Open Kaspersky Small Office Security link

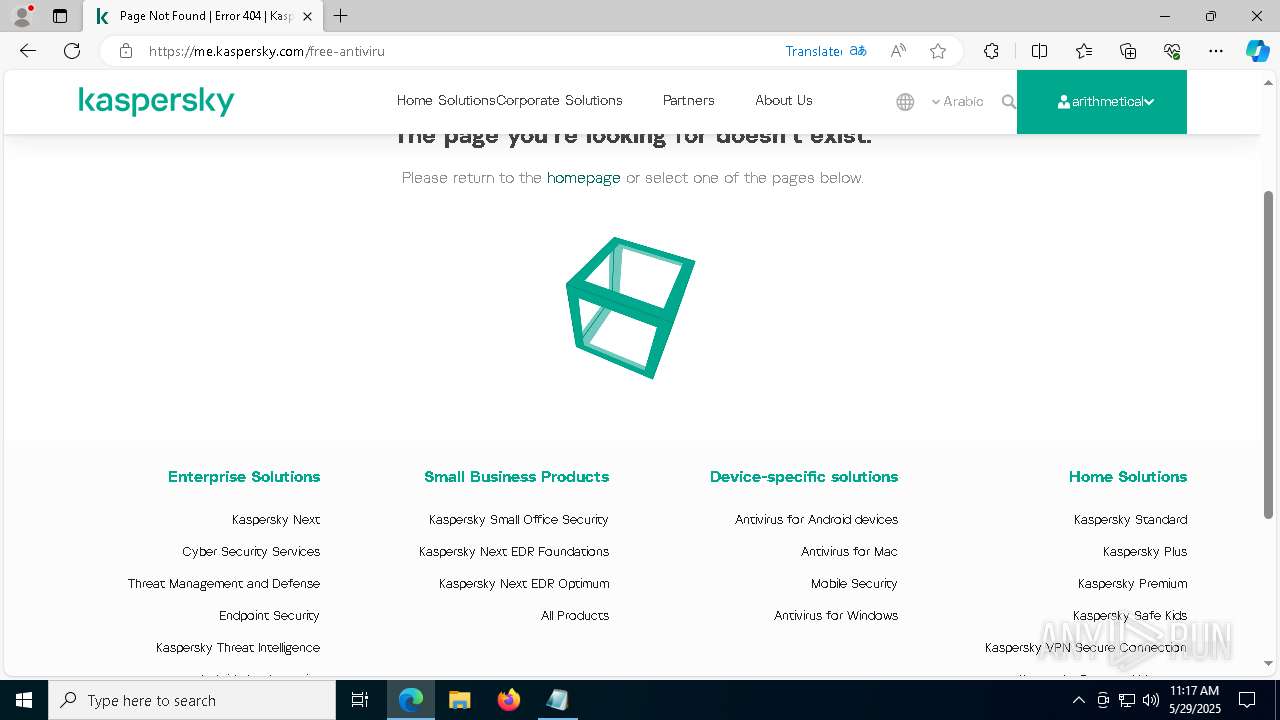(519, 519)
